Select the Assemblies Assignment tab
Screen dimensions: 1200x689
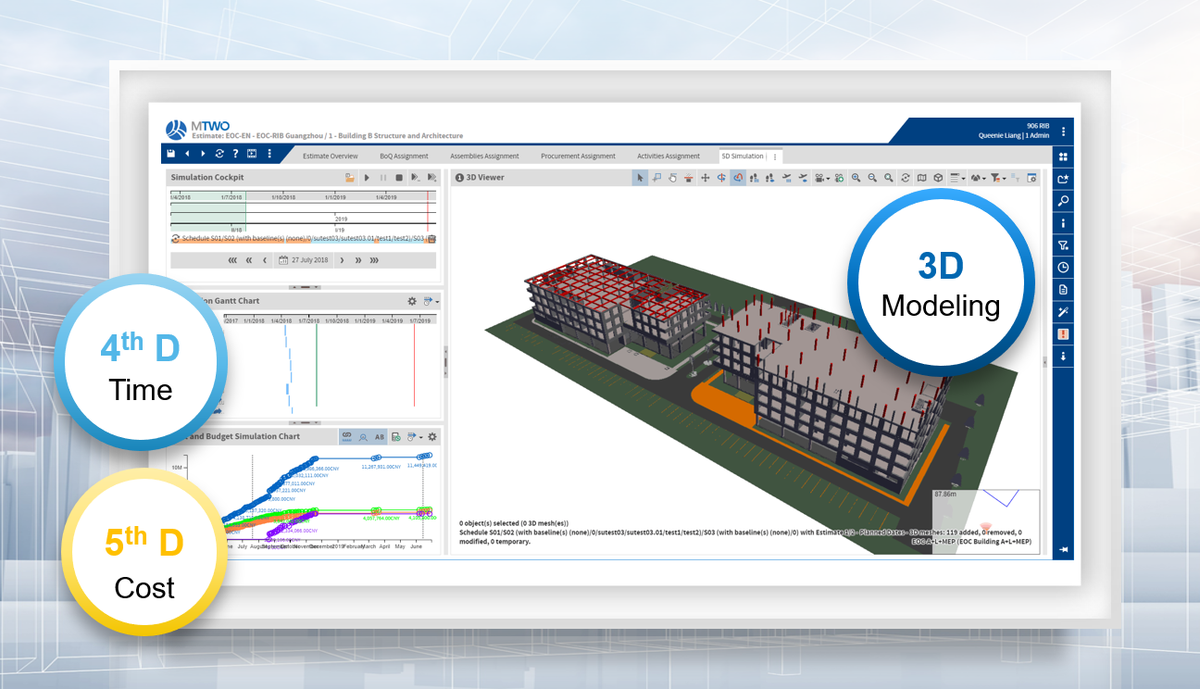coord(484,156)
